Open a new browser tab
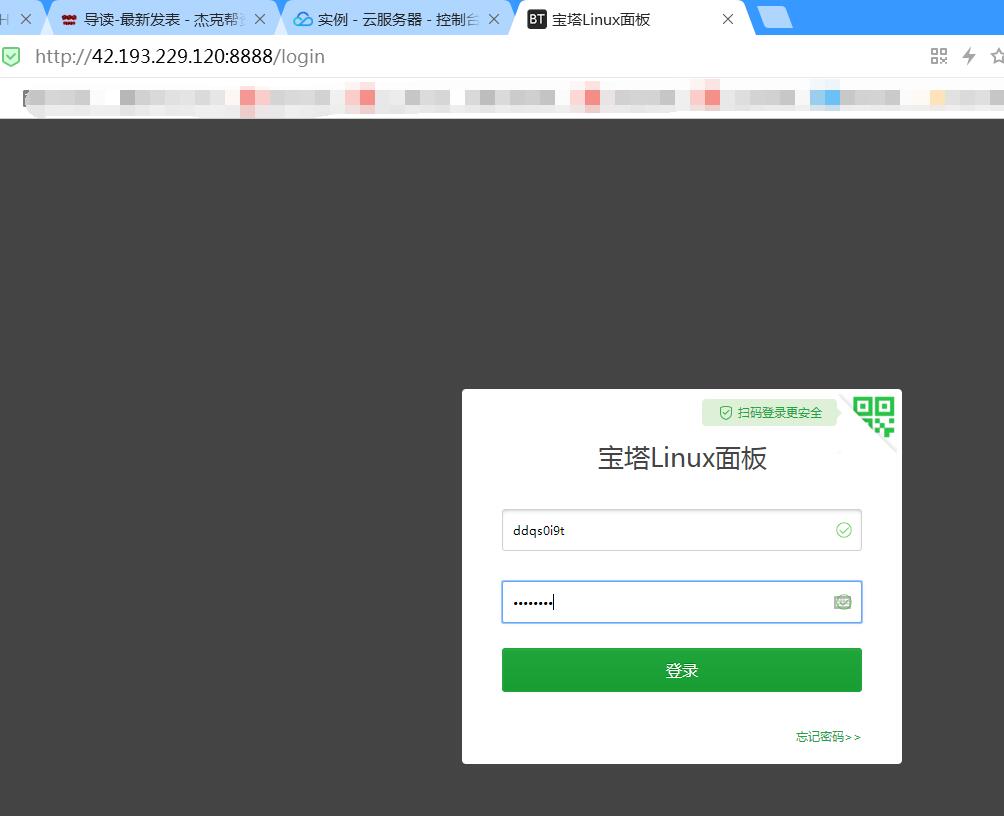 click(775, 17)
